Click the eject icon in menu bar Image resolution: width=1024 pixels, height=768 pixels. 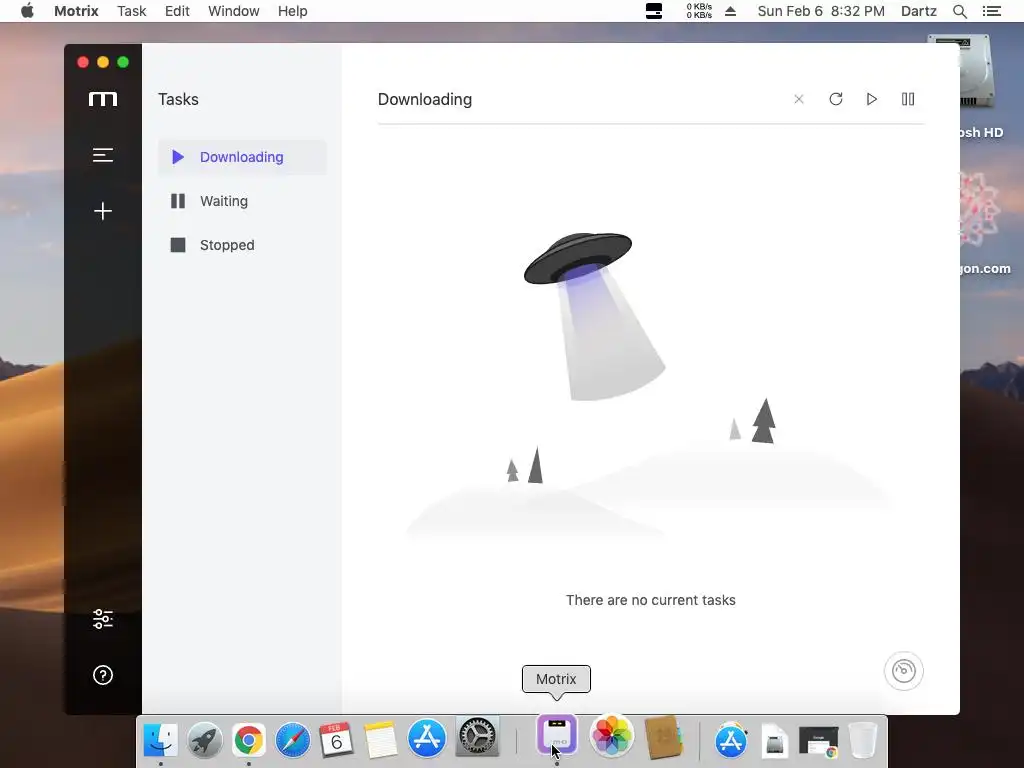click(x=731, y=11)
